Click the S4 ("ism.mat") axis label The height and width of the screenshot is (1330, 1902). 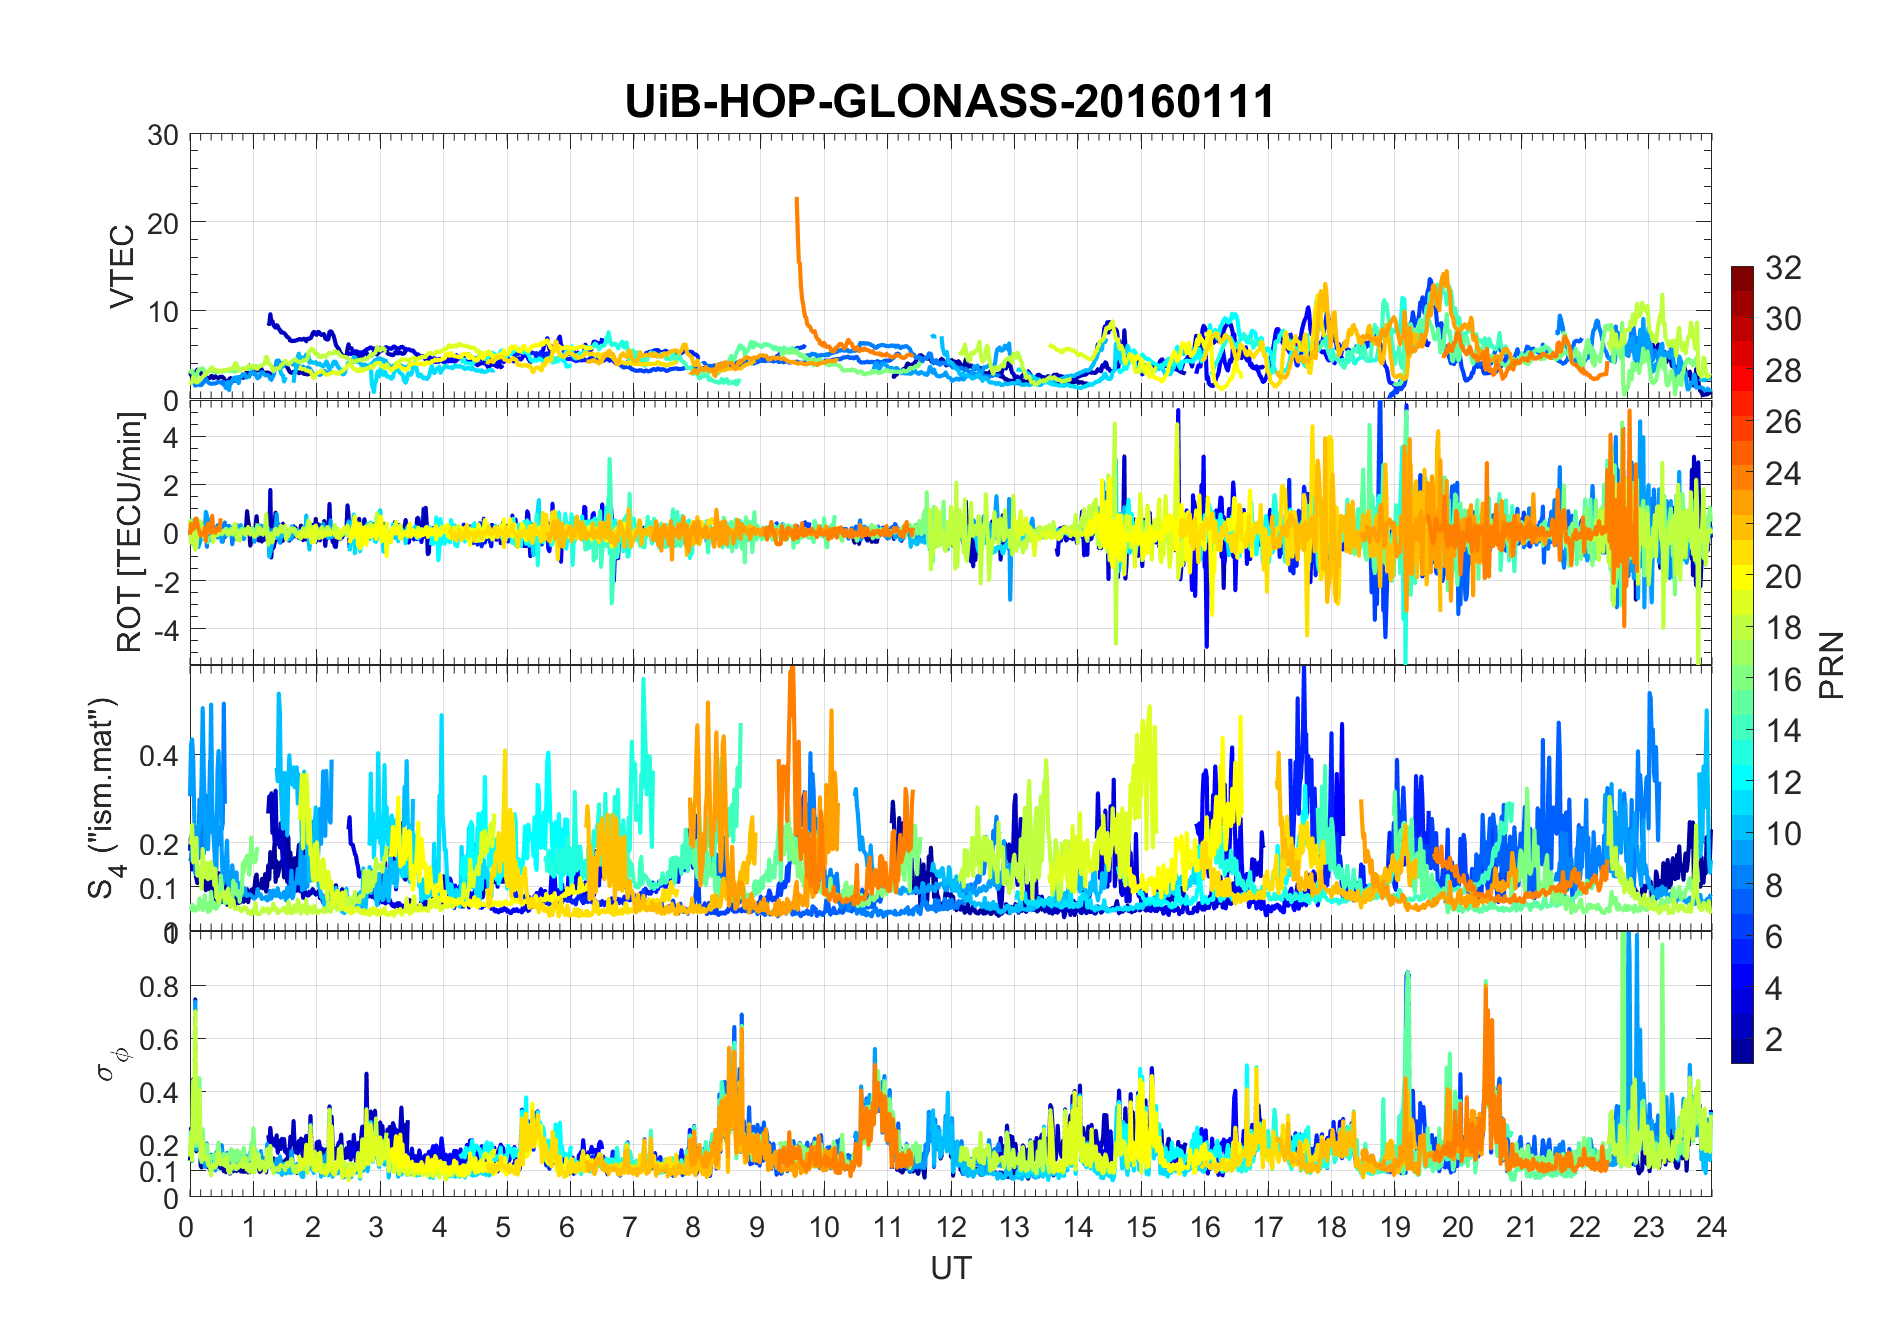pyautogui.click(x=106, y=798)
